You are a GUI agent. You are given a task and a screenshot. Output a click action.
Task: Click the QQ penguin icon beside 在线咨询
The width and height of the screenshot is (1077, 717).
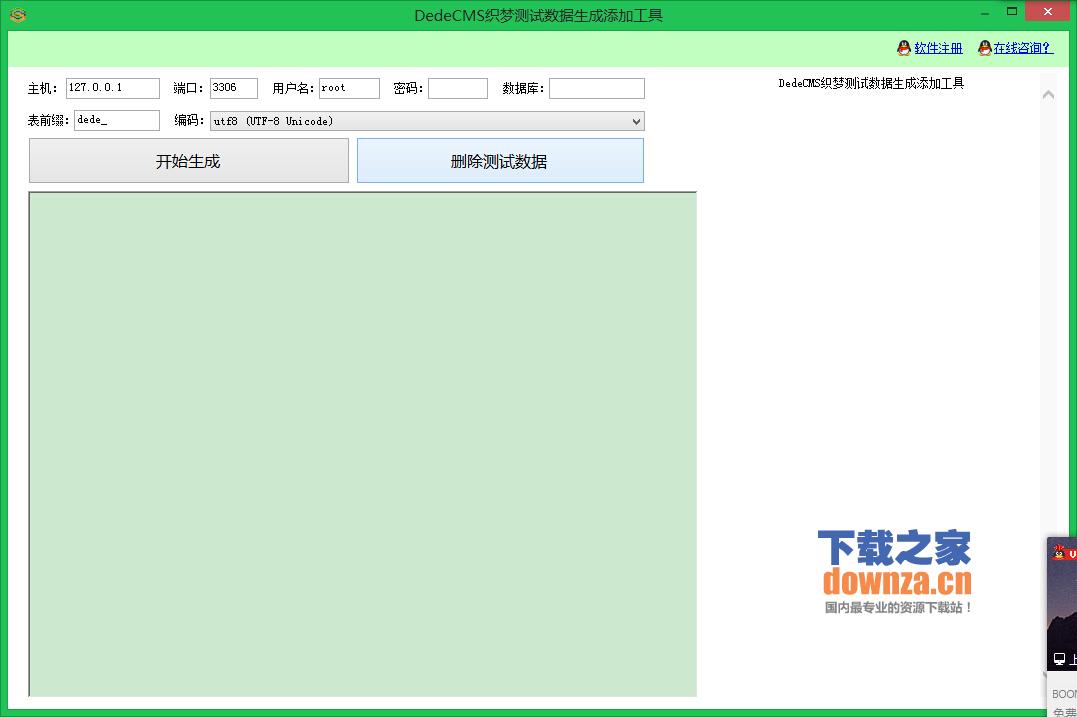point(984,47)
